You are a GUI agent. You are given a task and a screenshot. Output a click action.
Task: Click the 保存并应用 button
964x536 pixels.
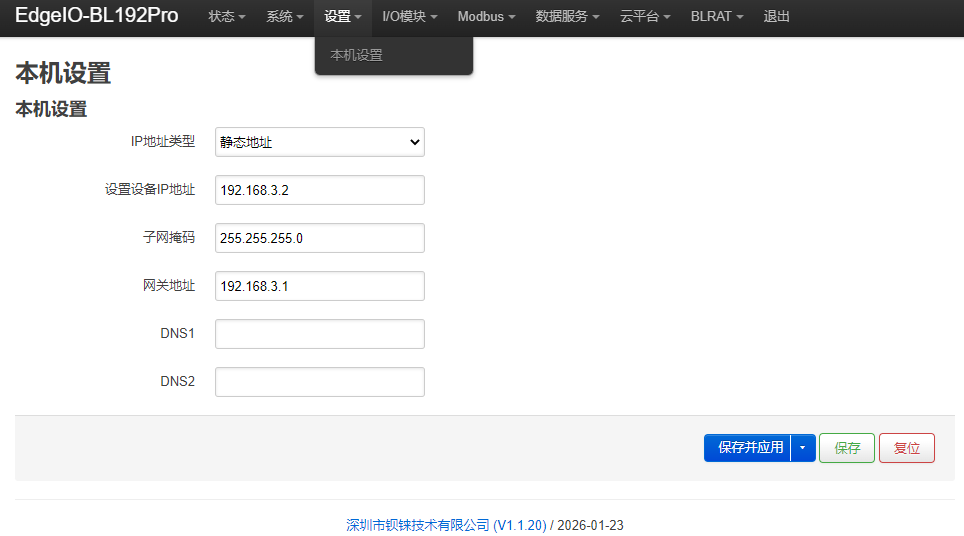[748, 447]
